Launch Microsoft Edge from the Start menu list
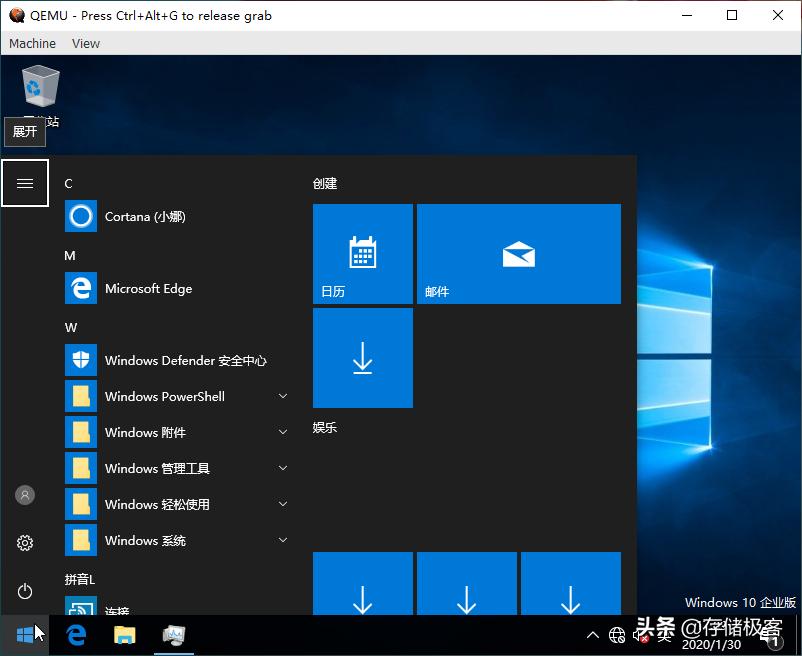This screenshot has width=802, height=656. pyautogui.click(x=147, y=289)
